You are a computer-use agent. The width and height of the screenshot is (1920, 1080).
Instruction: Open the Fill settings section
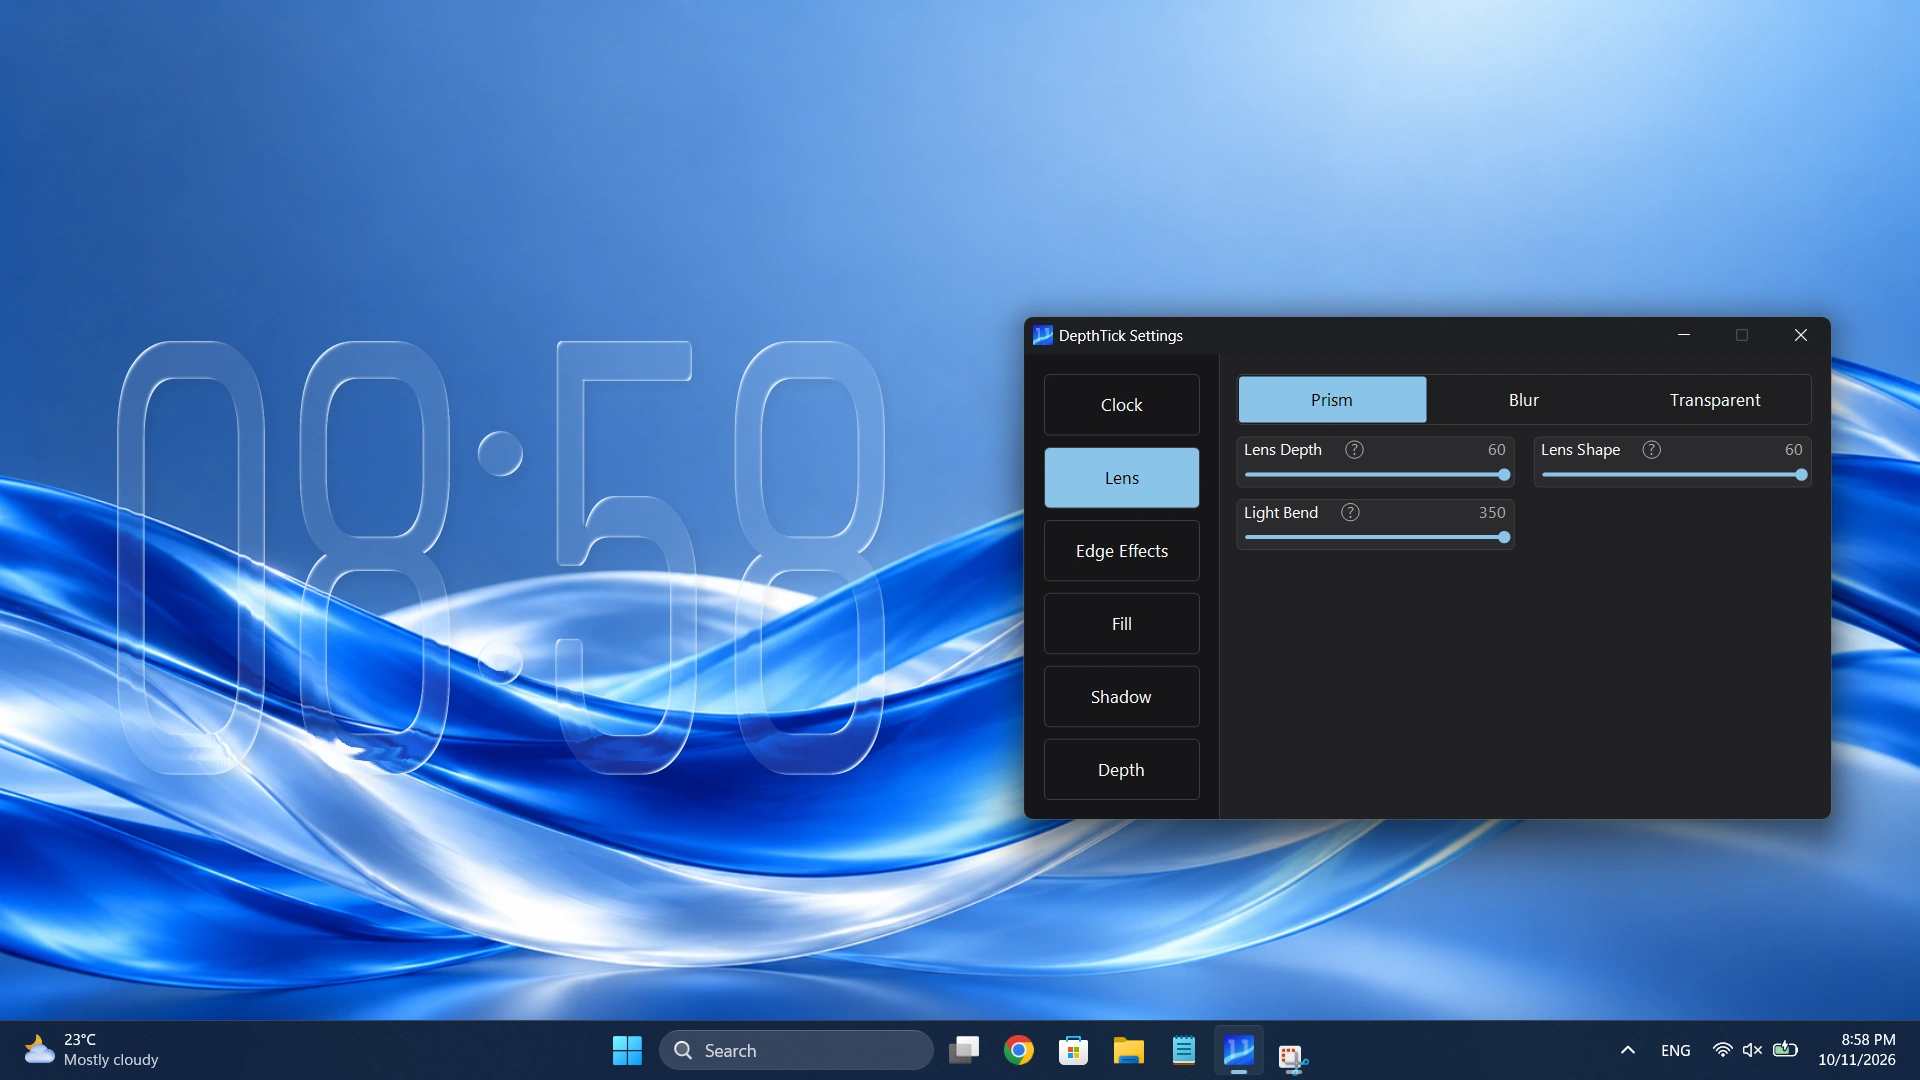coord(1122,624)
